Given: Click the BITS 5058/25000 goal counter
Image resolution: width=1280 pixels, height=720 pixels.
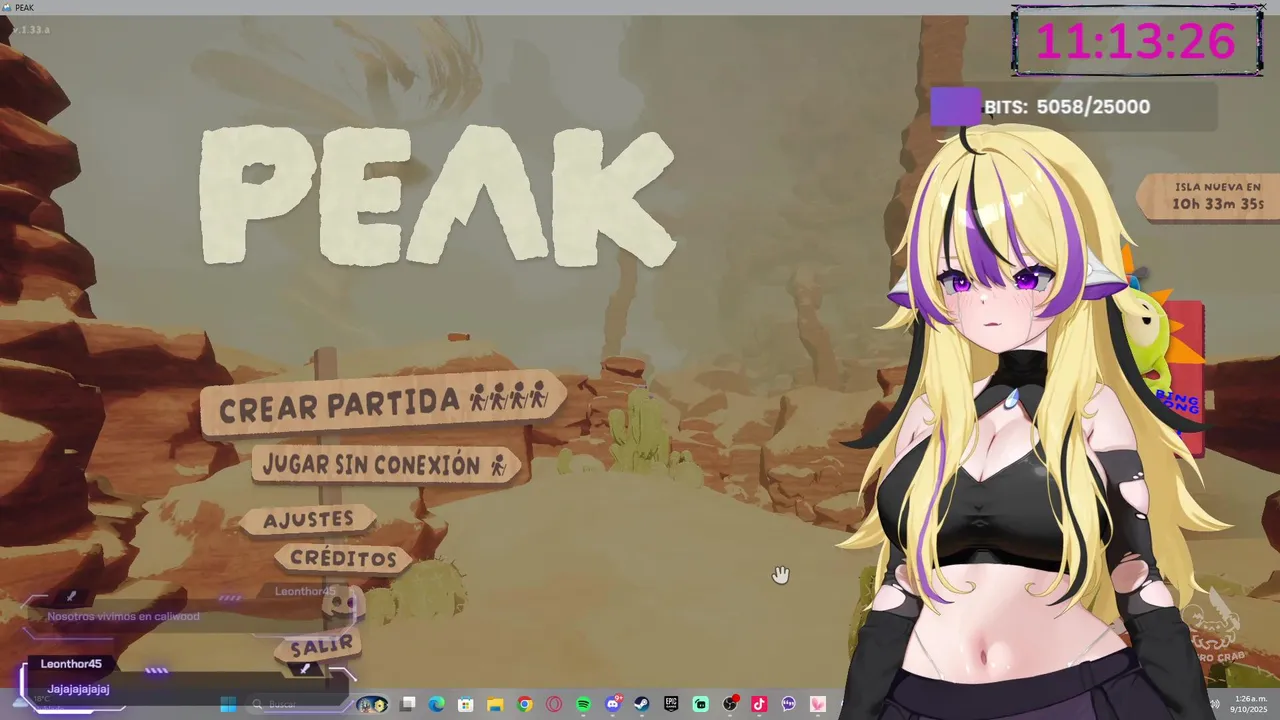Looking at the screenshot, I should [1067, 107].
